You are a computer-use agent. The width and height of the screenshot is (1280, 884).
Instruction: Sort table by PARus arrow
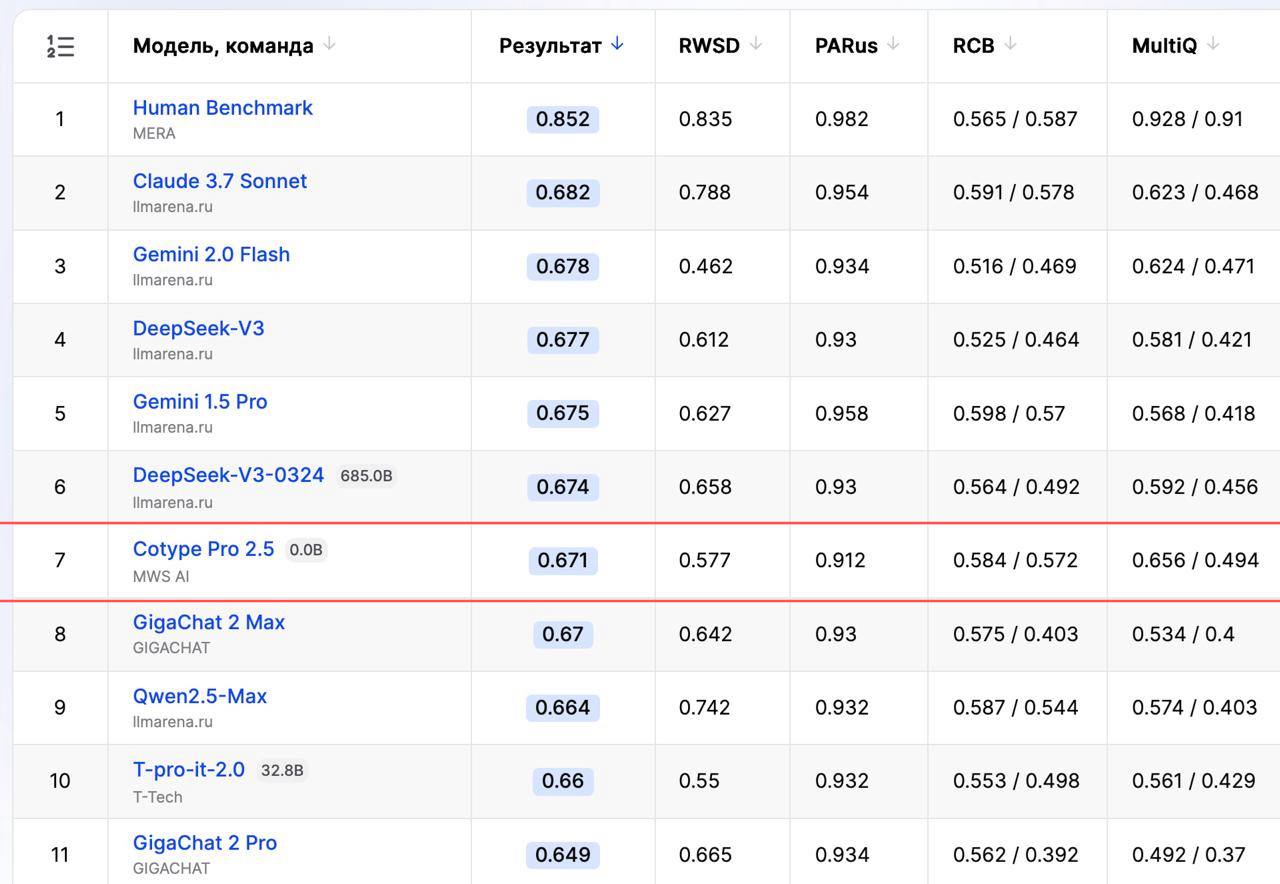tap(893, 44)
